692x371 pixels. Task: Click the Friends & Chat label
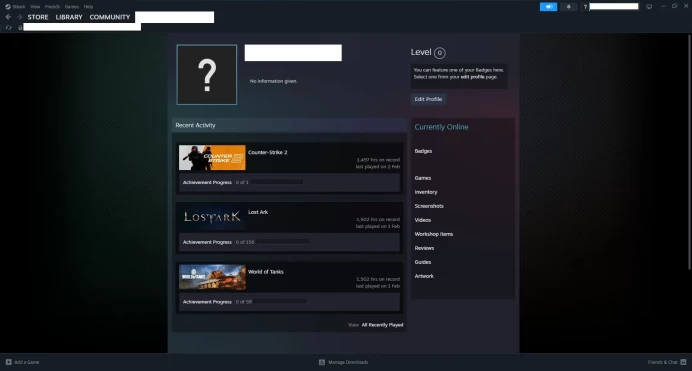[x=662, y=362]
